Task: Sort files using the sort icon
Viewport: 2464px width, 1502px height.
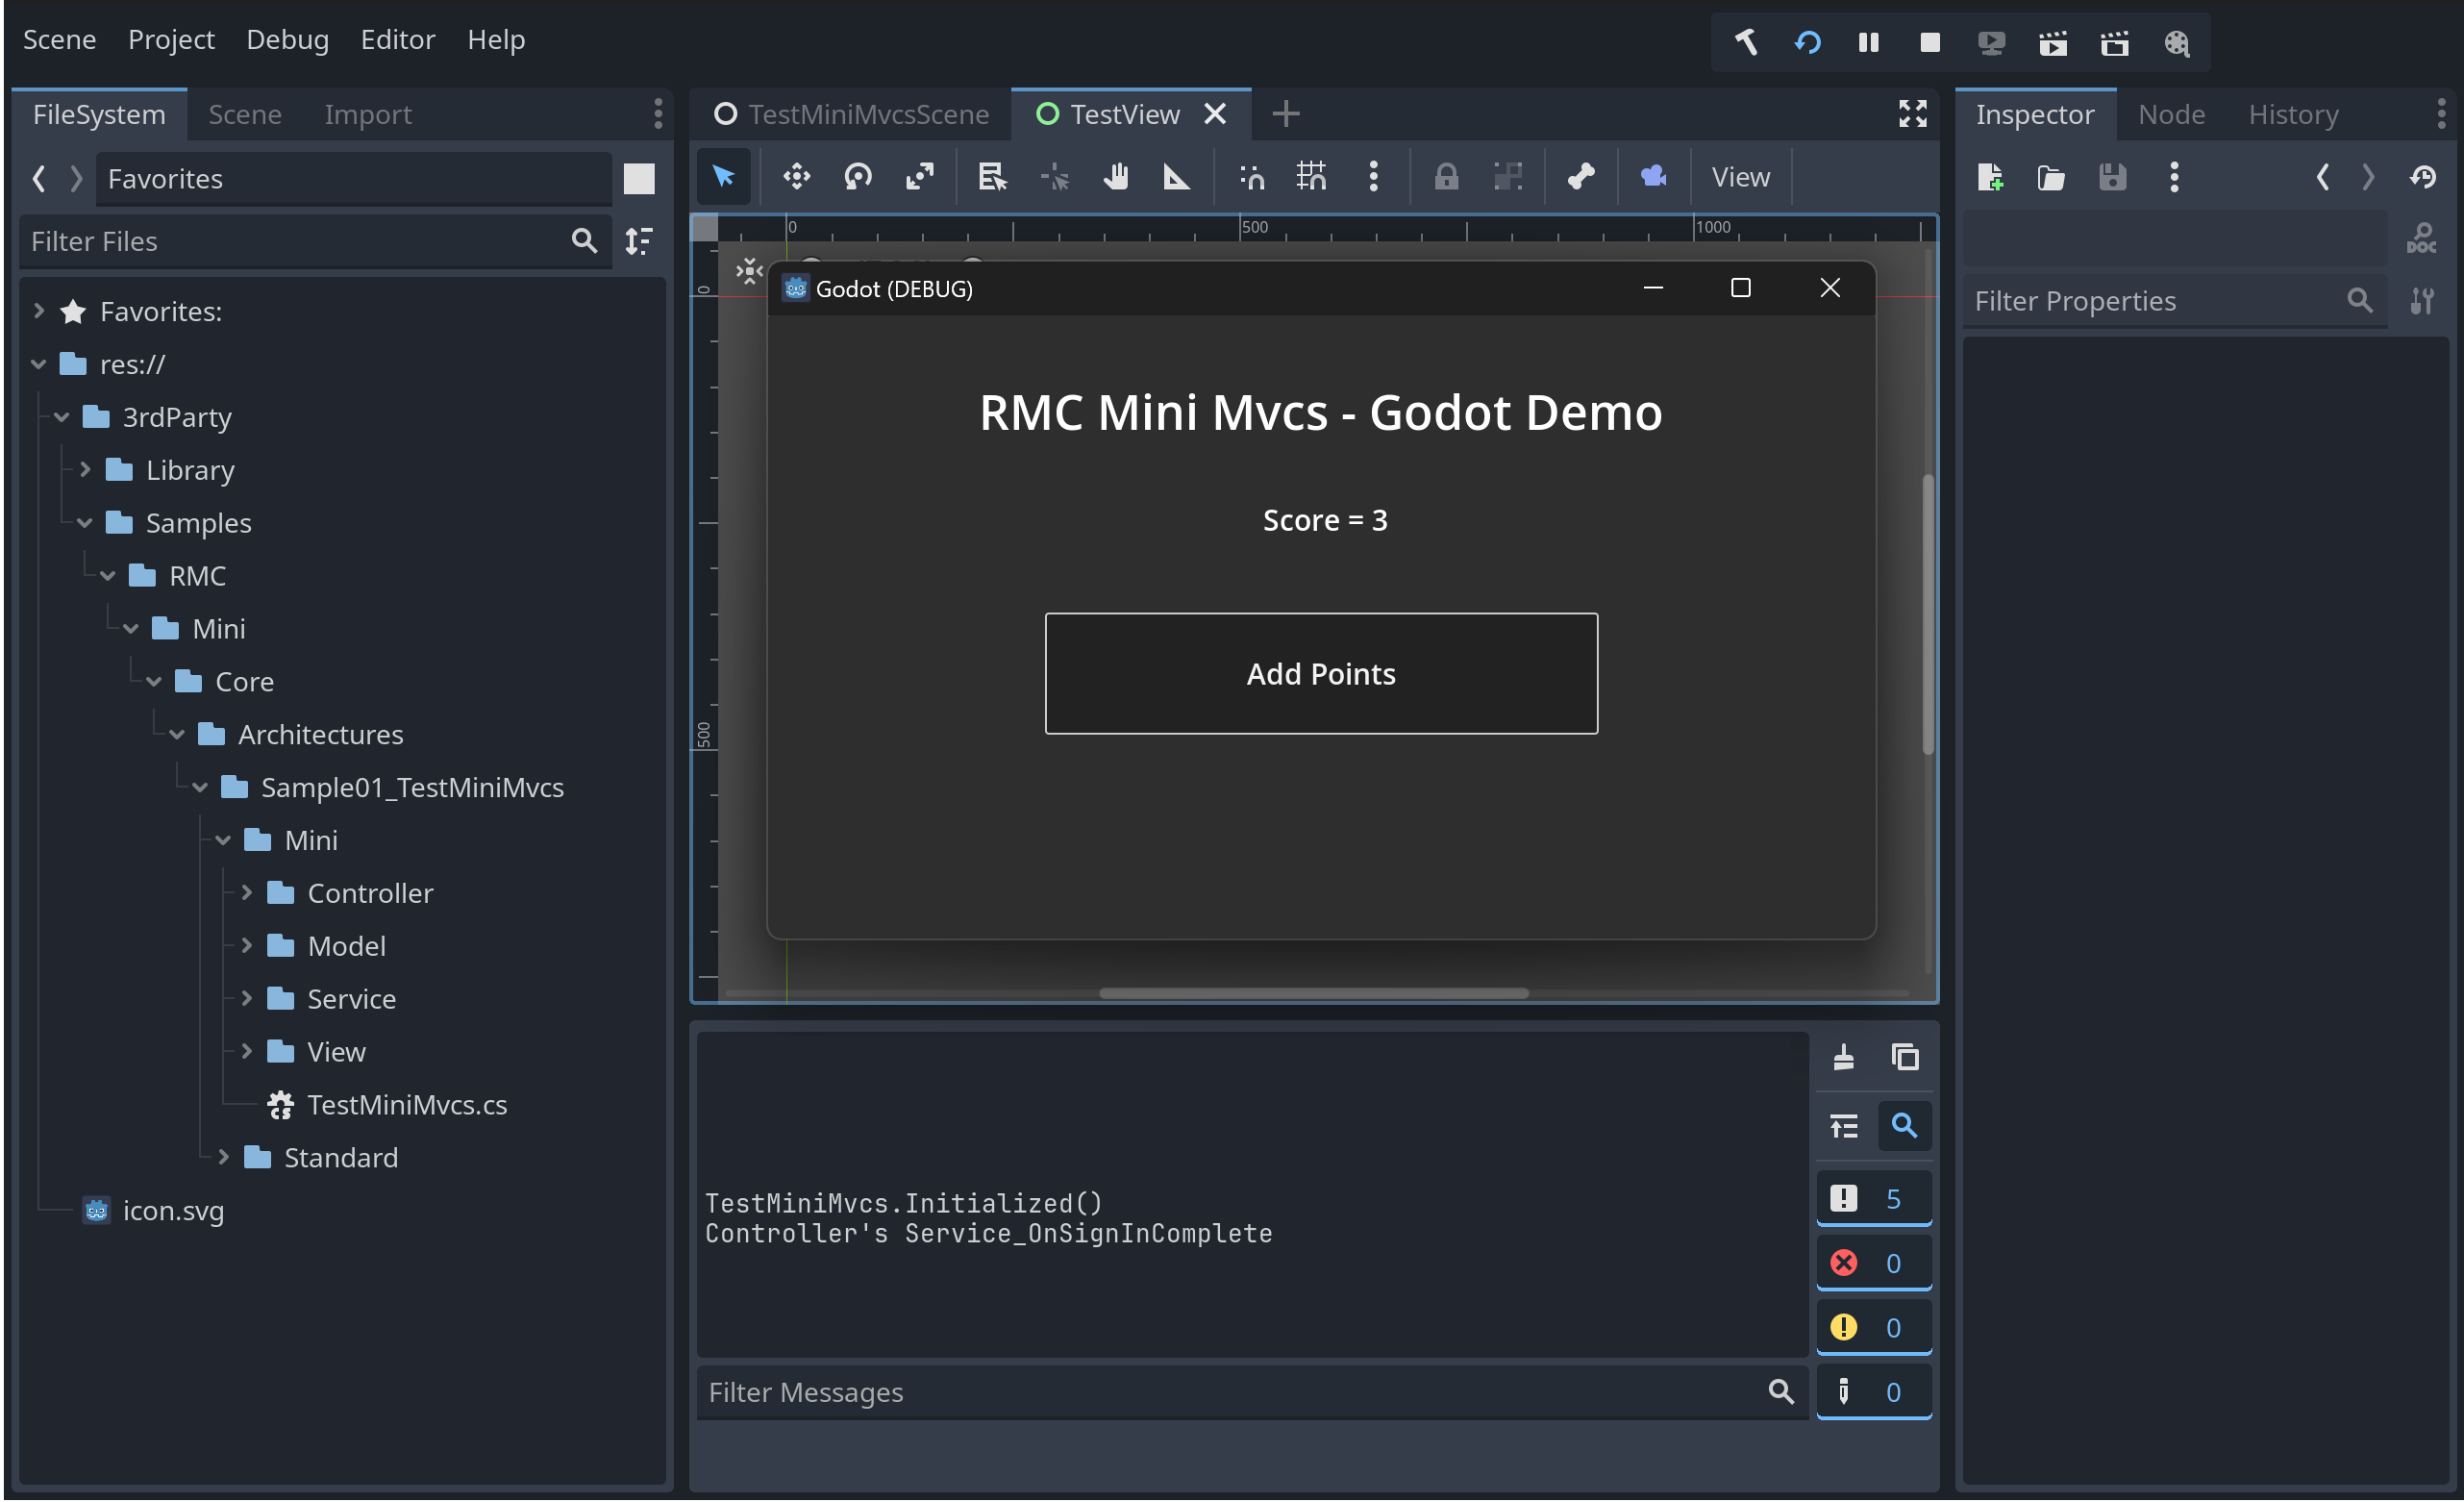Action: pos(638,241)
